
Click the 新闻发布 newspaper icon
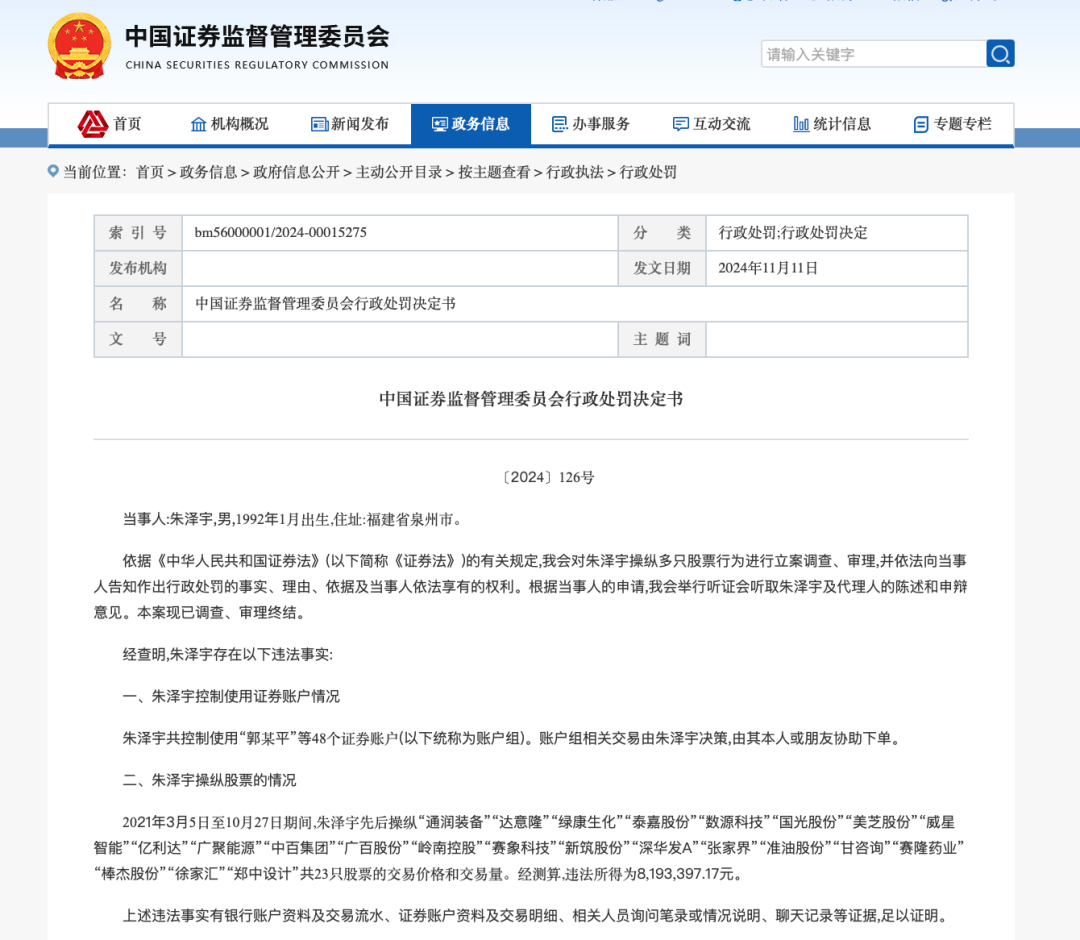coord(320,124)
